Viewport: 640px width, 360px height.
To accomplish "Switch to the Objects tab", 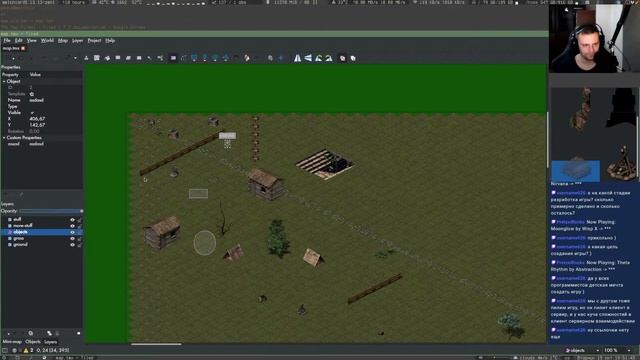I will click(33, 342).
